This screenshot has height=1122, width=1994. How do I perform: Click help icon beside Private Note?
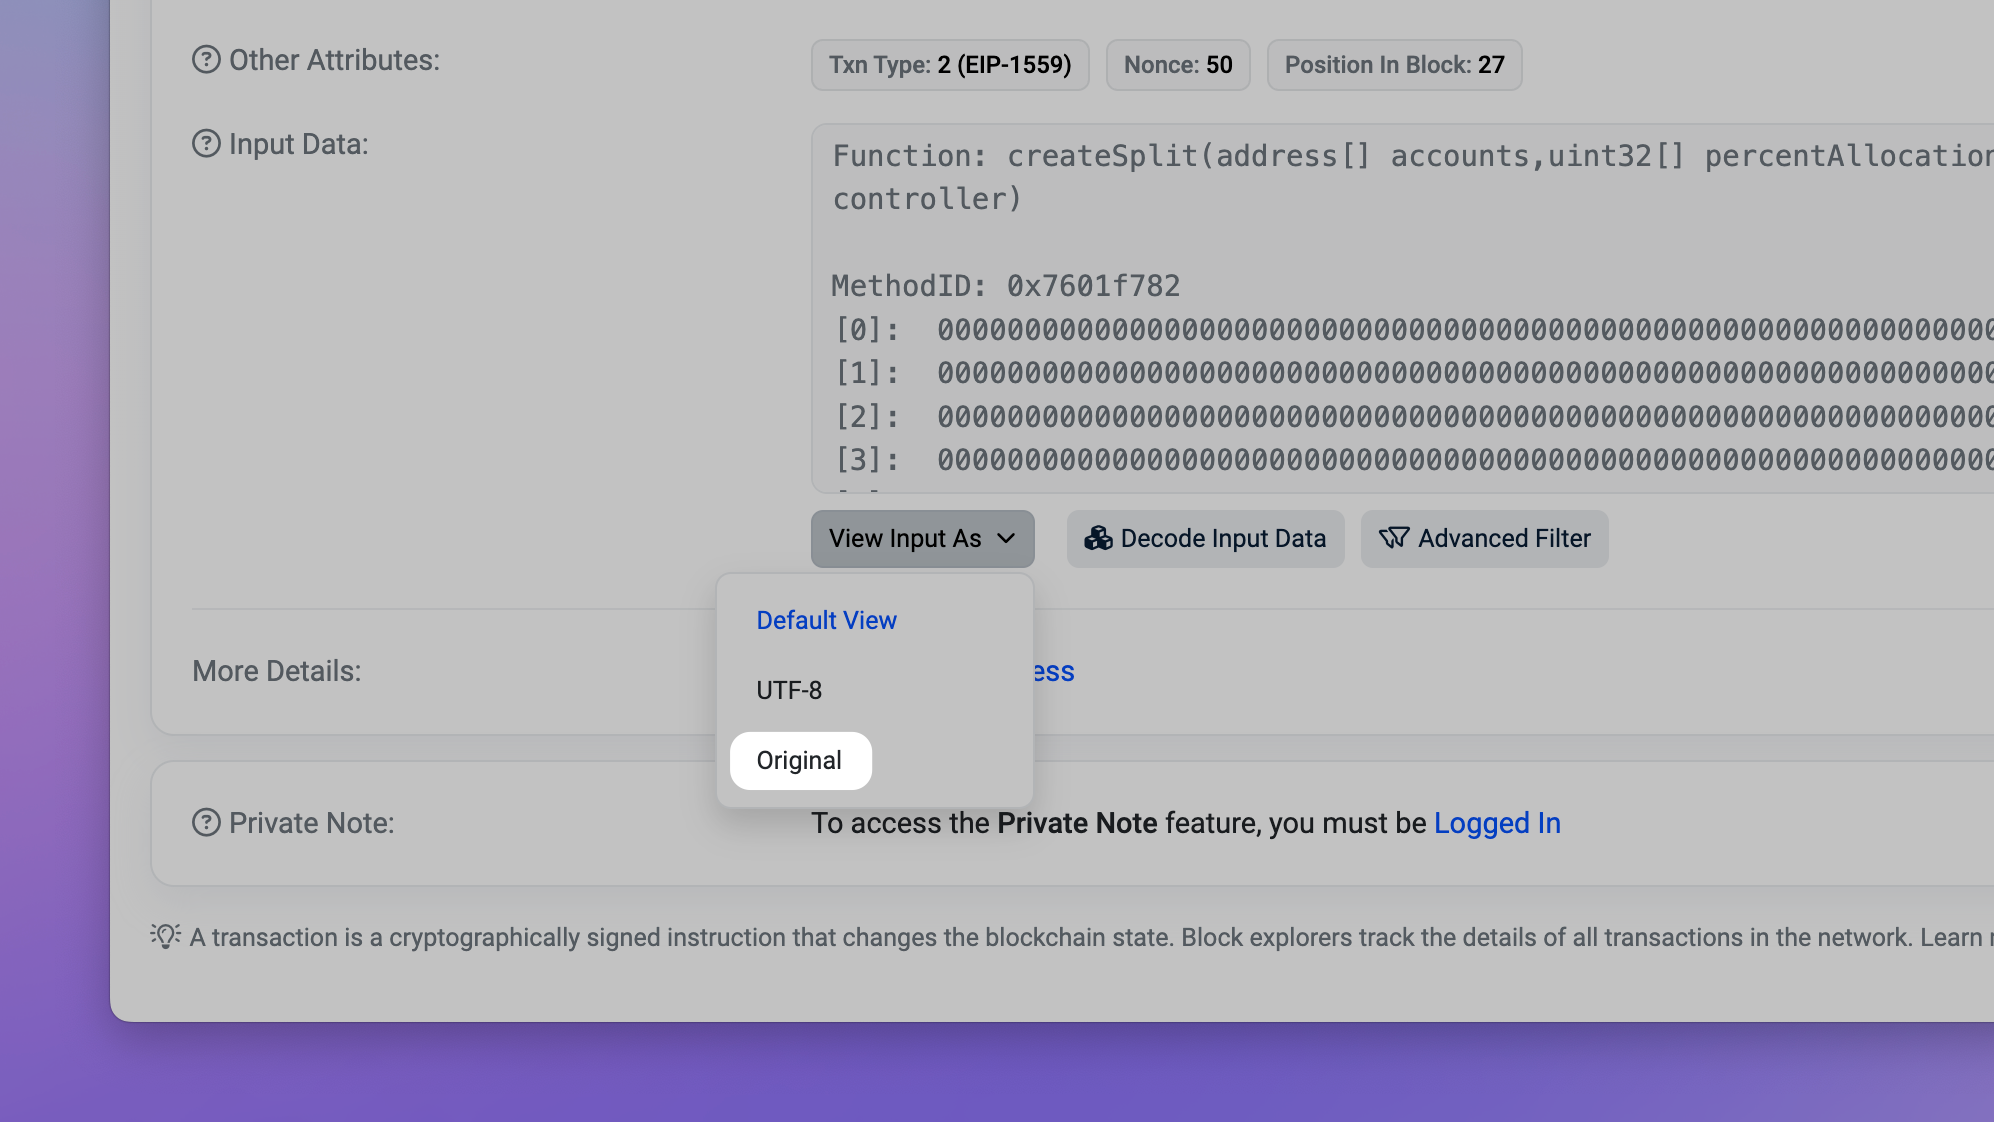[x=206, y=823]
